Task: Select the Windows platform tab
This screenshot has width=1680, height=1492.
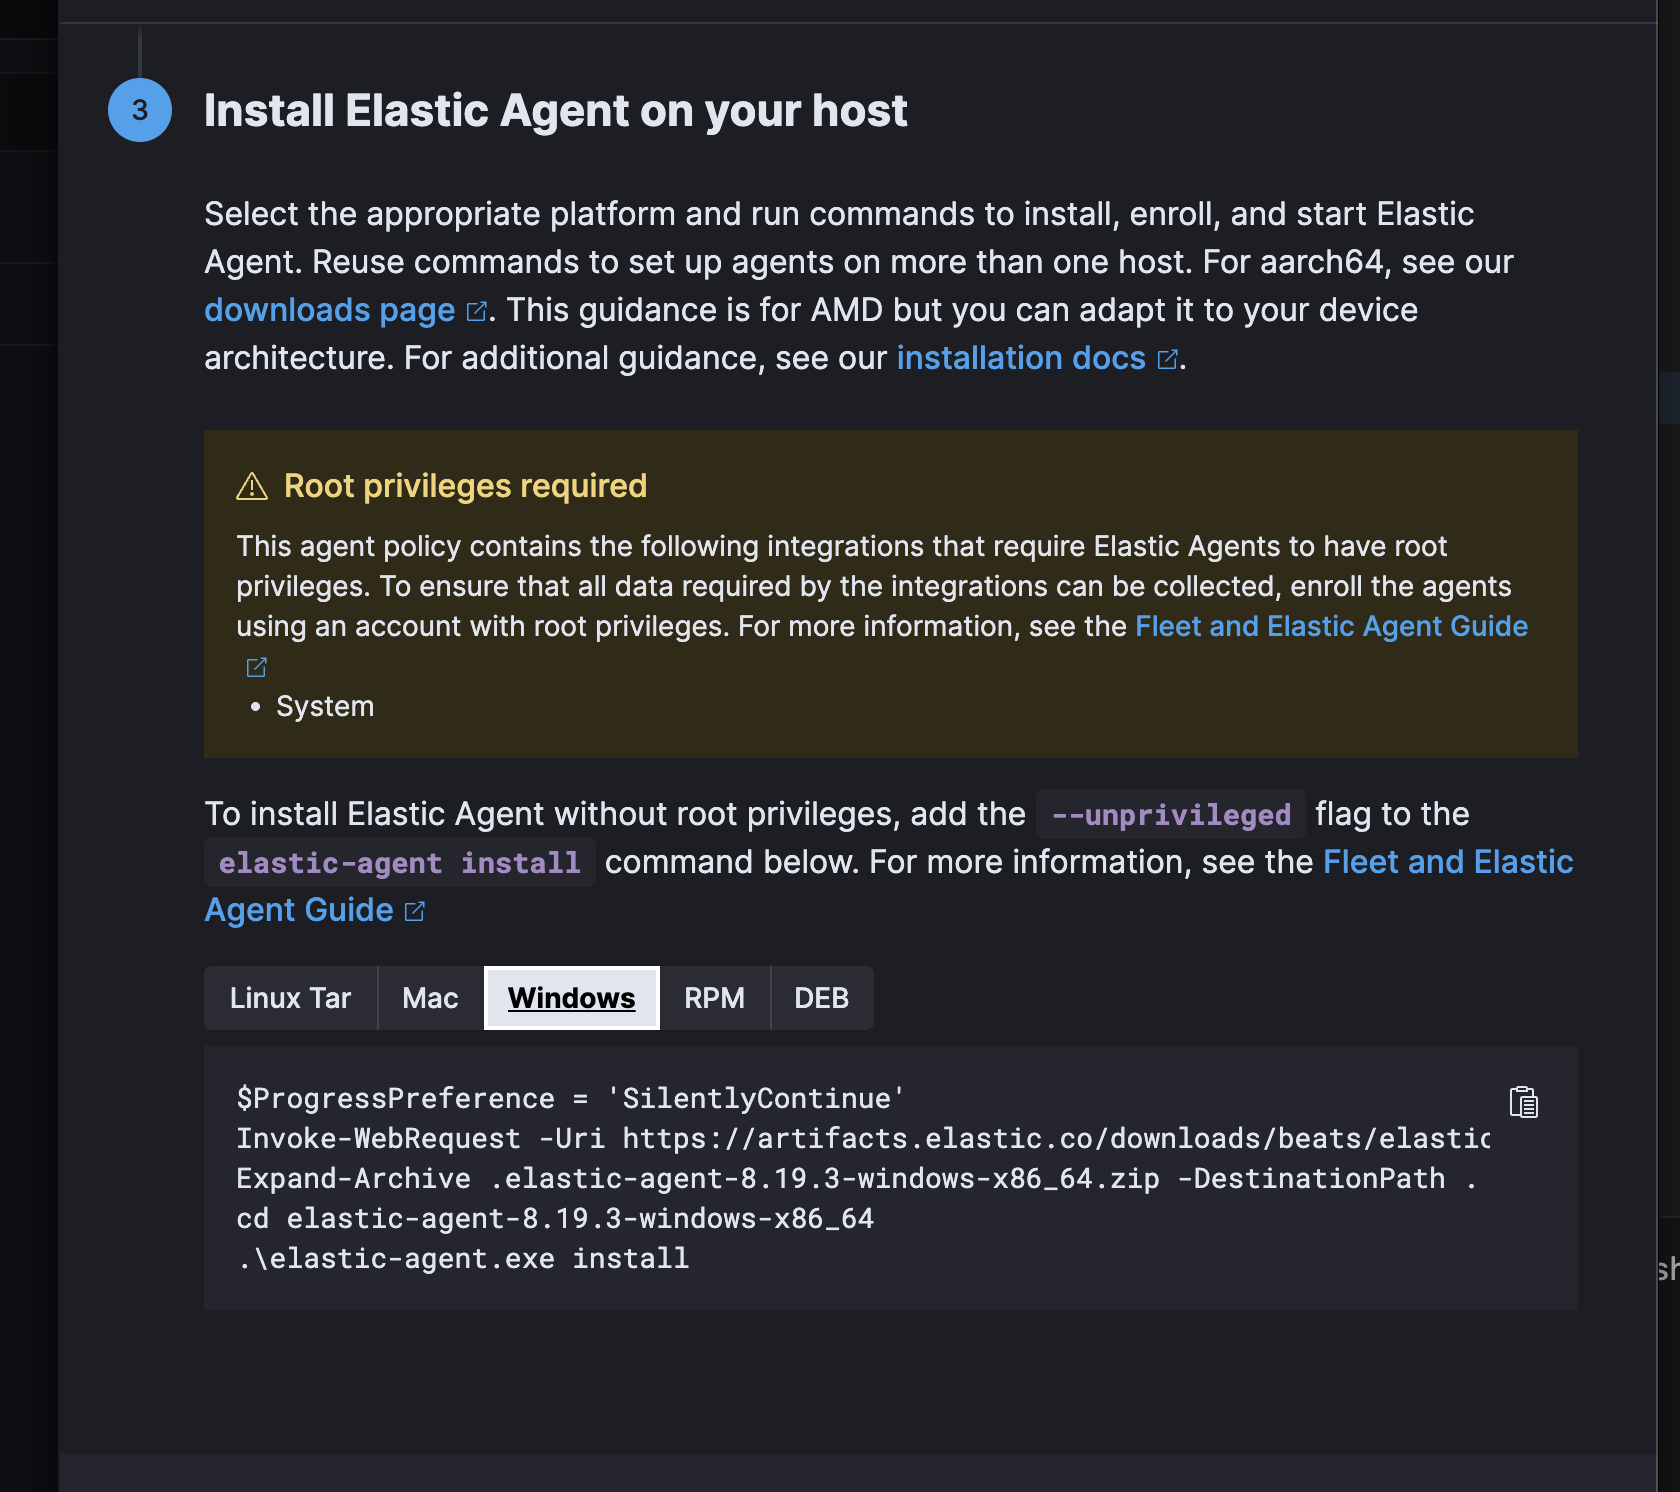Action: [571, 998]
